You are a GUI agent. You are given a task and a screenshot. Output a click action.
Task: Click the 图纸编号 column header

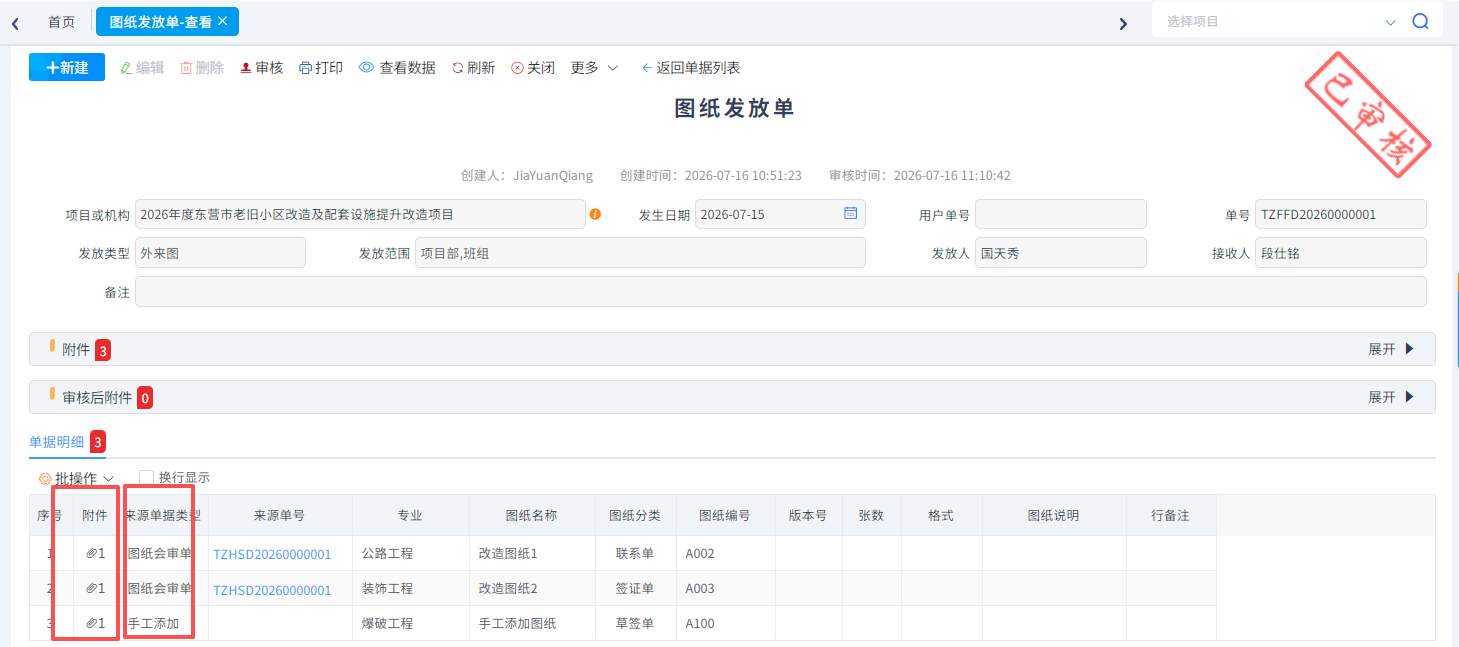pos(725,516)
